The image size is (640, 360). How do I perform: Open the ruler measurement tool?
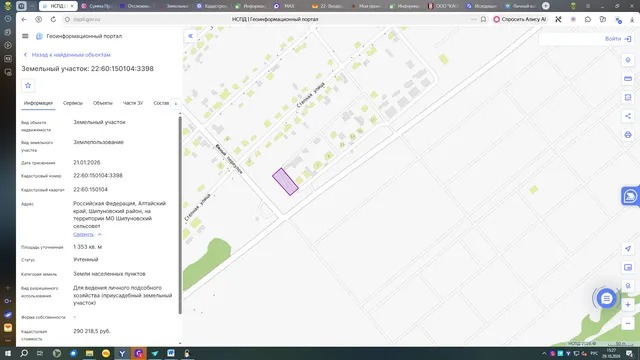coord(628,79)
